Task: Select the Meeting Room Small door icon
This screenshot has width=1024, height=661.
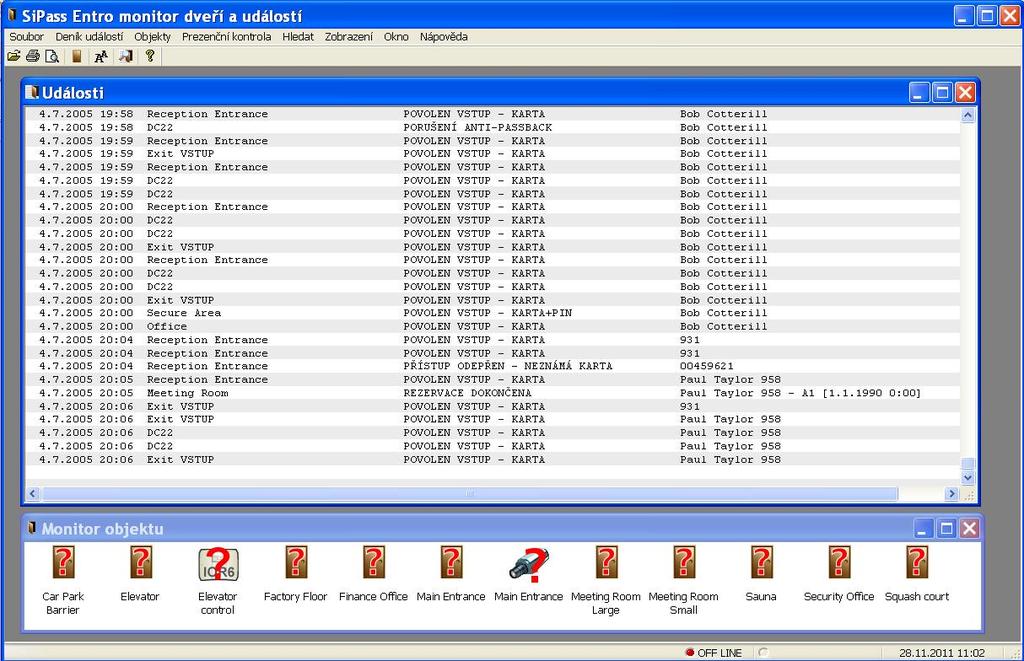Action: [684, 563]
